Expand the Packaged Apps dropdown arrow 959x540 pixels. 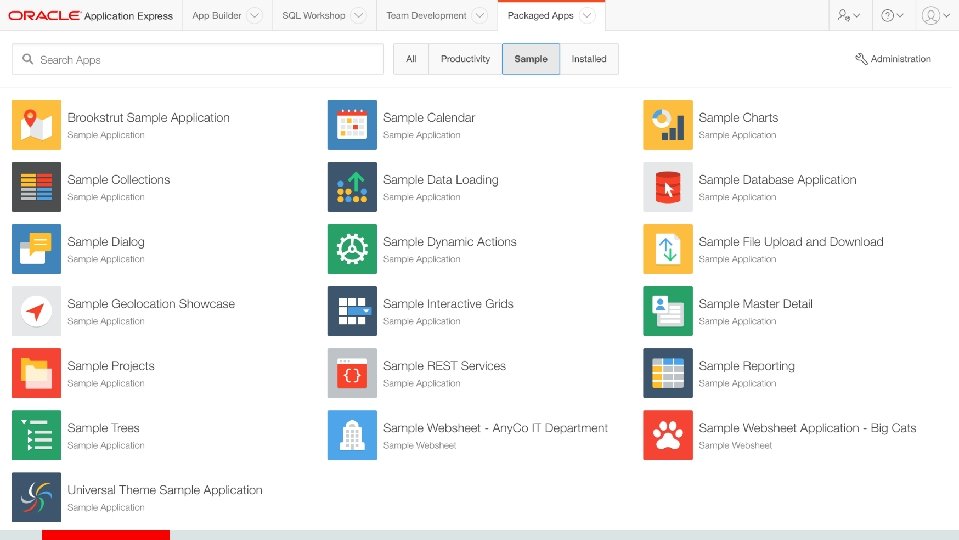(x=587, y=15)
